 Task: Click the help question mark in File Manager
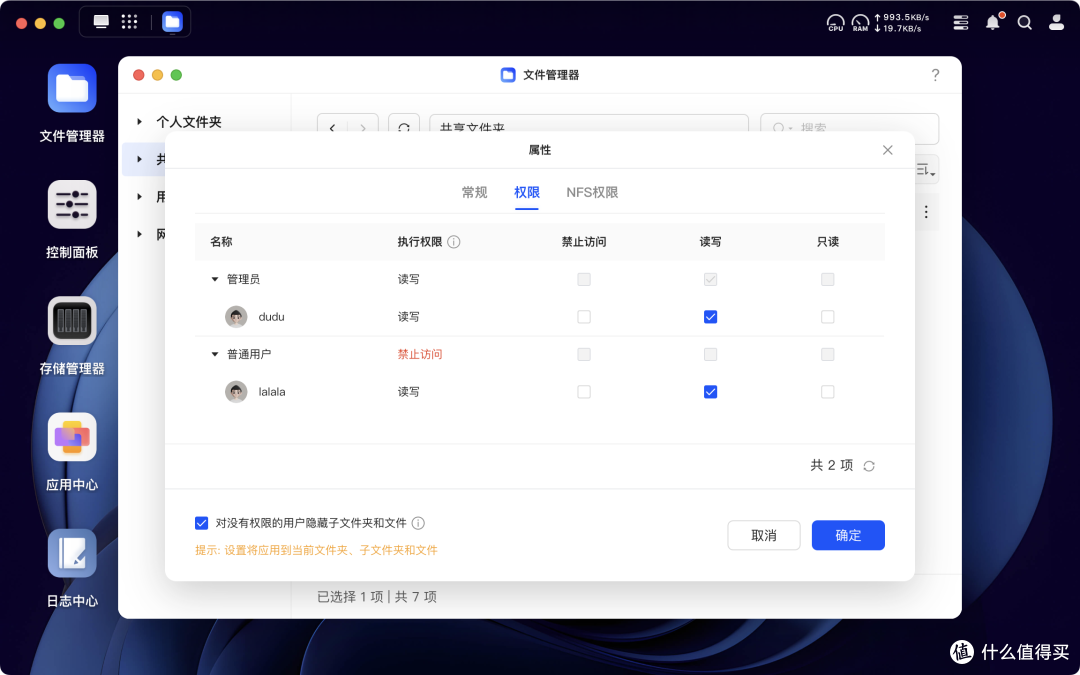tap(935, 75)
